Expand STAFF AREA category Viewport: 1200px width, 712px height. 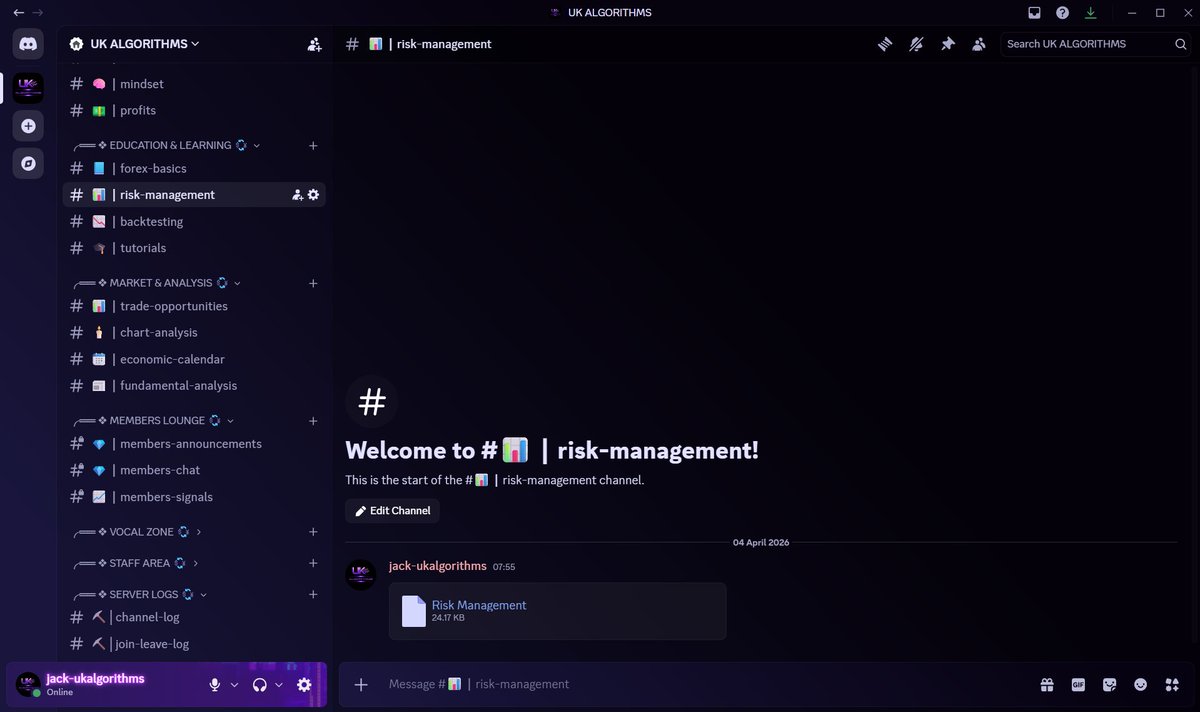pyautogui.click(x=134, y=564)
